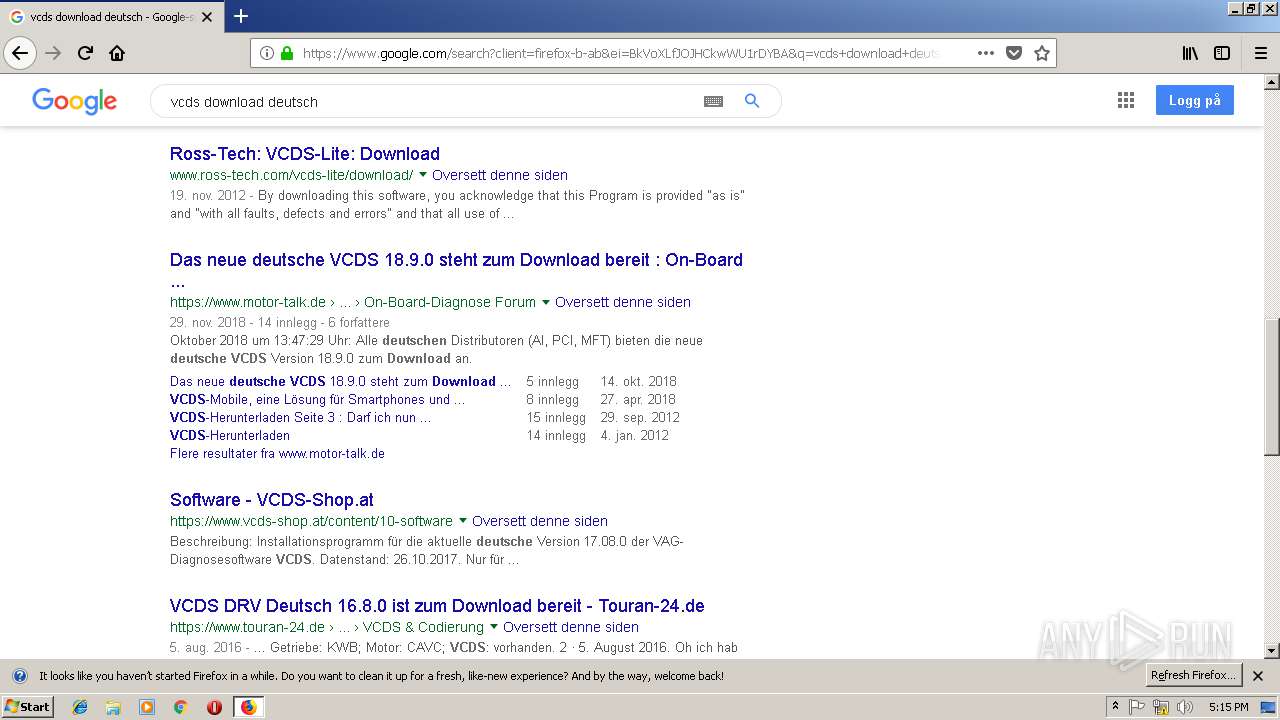Reload the current page
The height and width of the screenshot is (720, 1280).
[85, 53]
